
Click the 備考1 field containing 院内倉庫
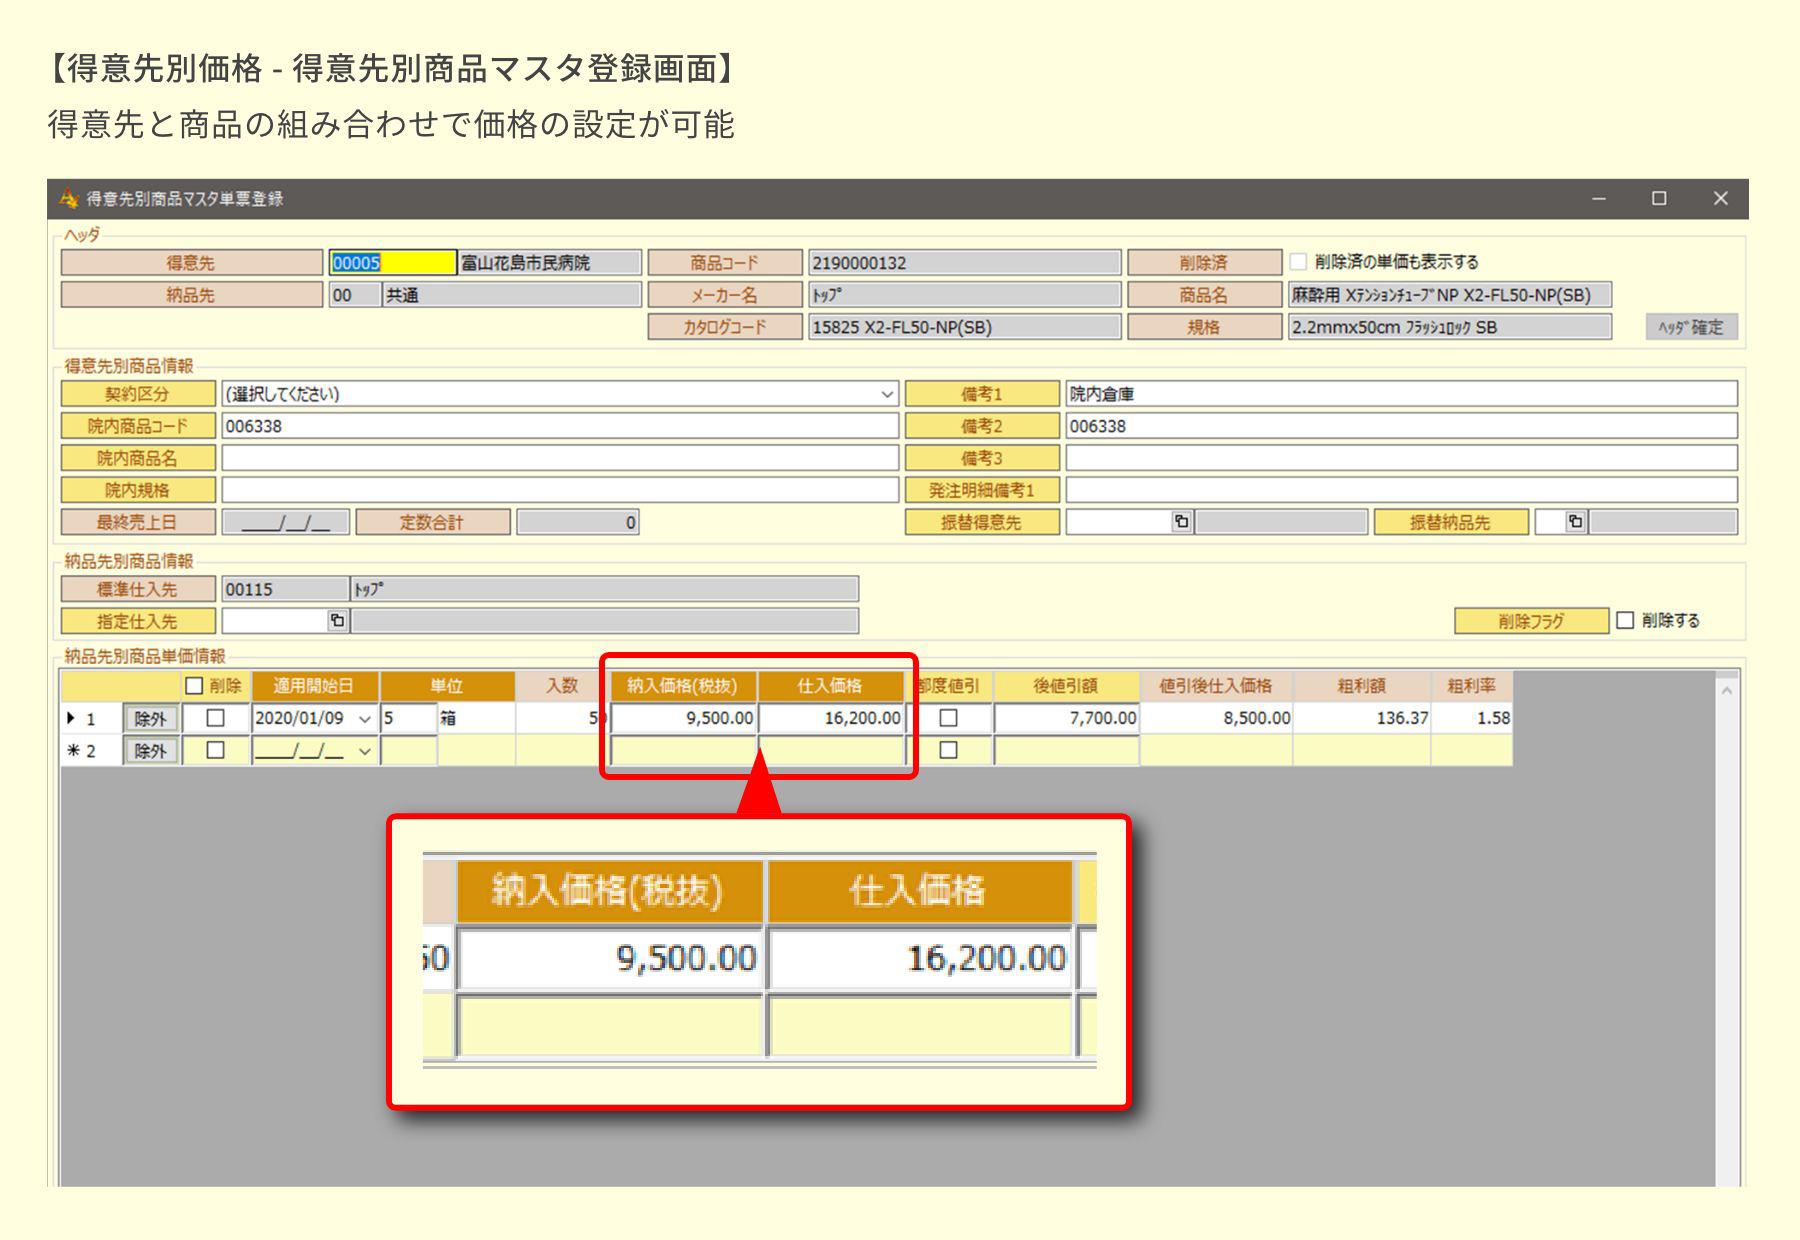[1400, 395]
